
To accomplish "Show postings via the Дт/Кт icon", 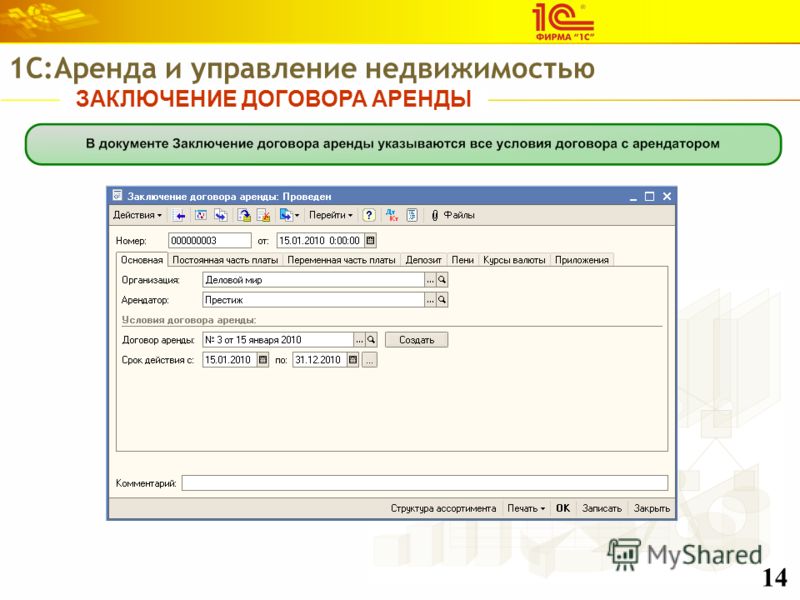I will (391, 215).
